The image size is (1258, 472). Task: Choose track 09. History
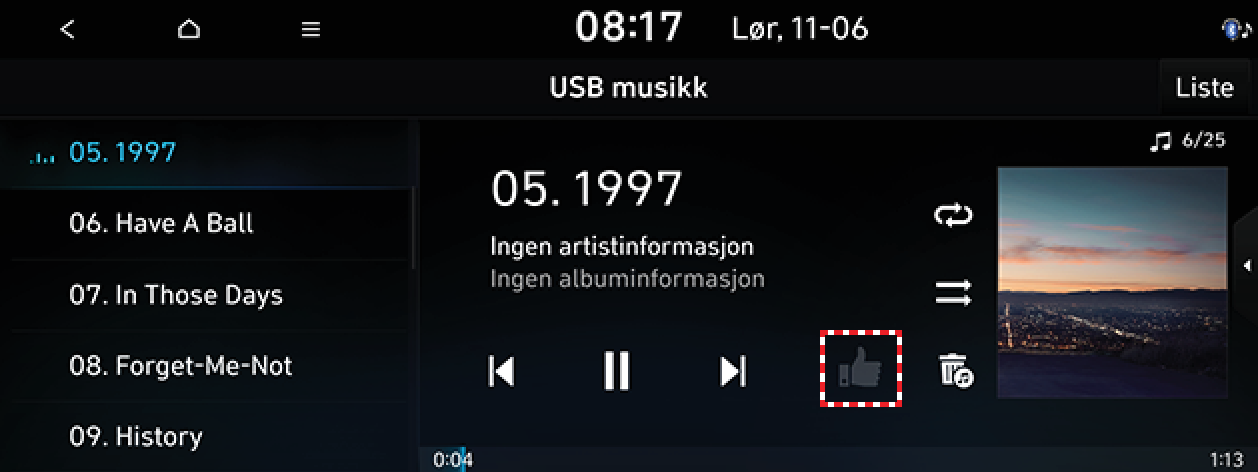[x=206, y=436]
